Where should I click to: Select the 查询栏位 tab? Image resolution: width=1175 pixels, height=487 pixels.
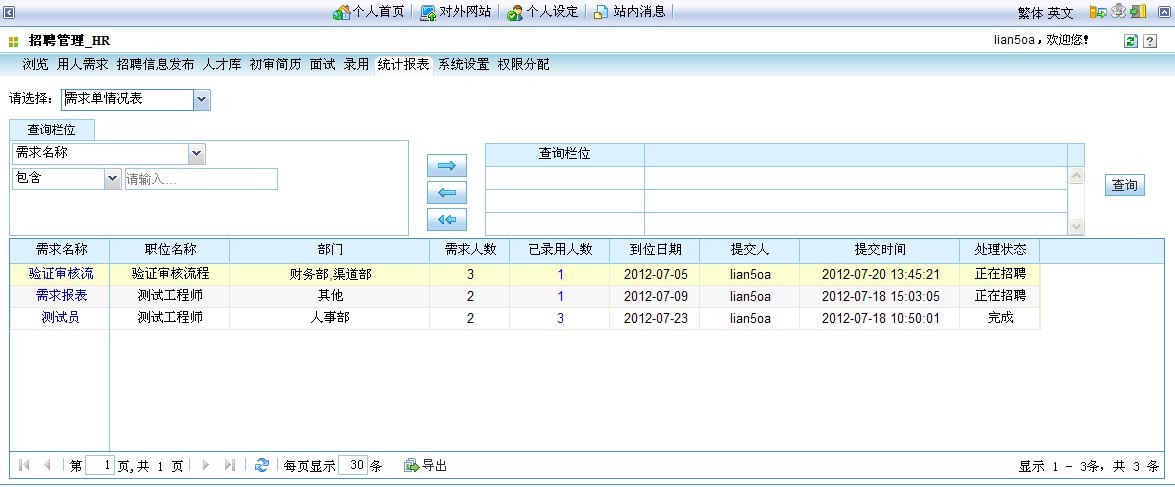coord(52,129)
